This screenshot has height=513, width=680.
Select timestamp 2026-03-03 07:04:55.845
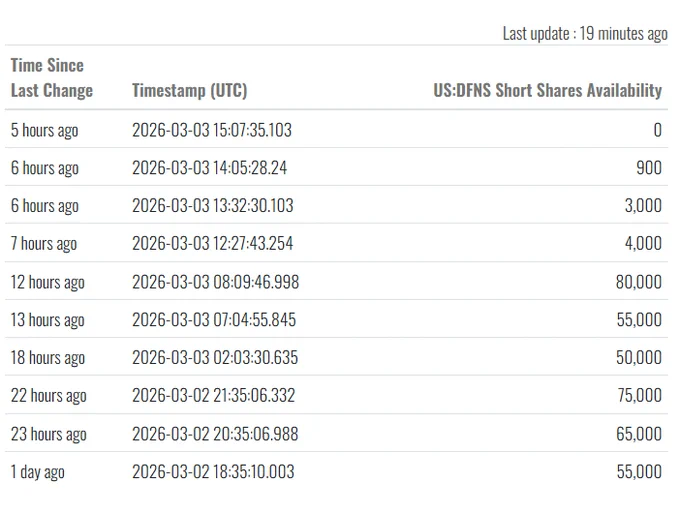pos(214,320)
